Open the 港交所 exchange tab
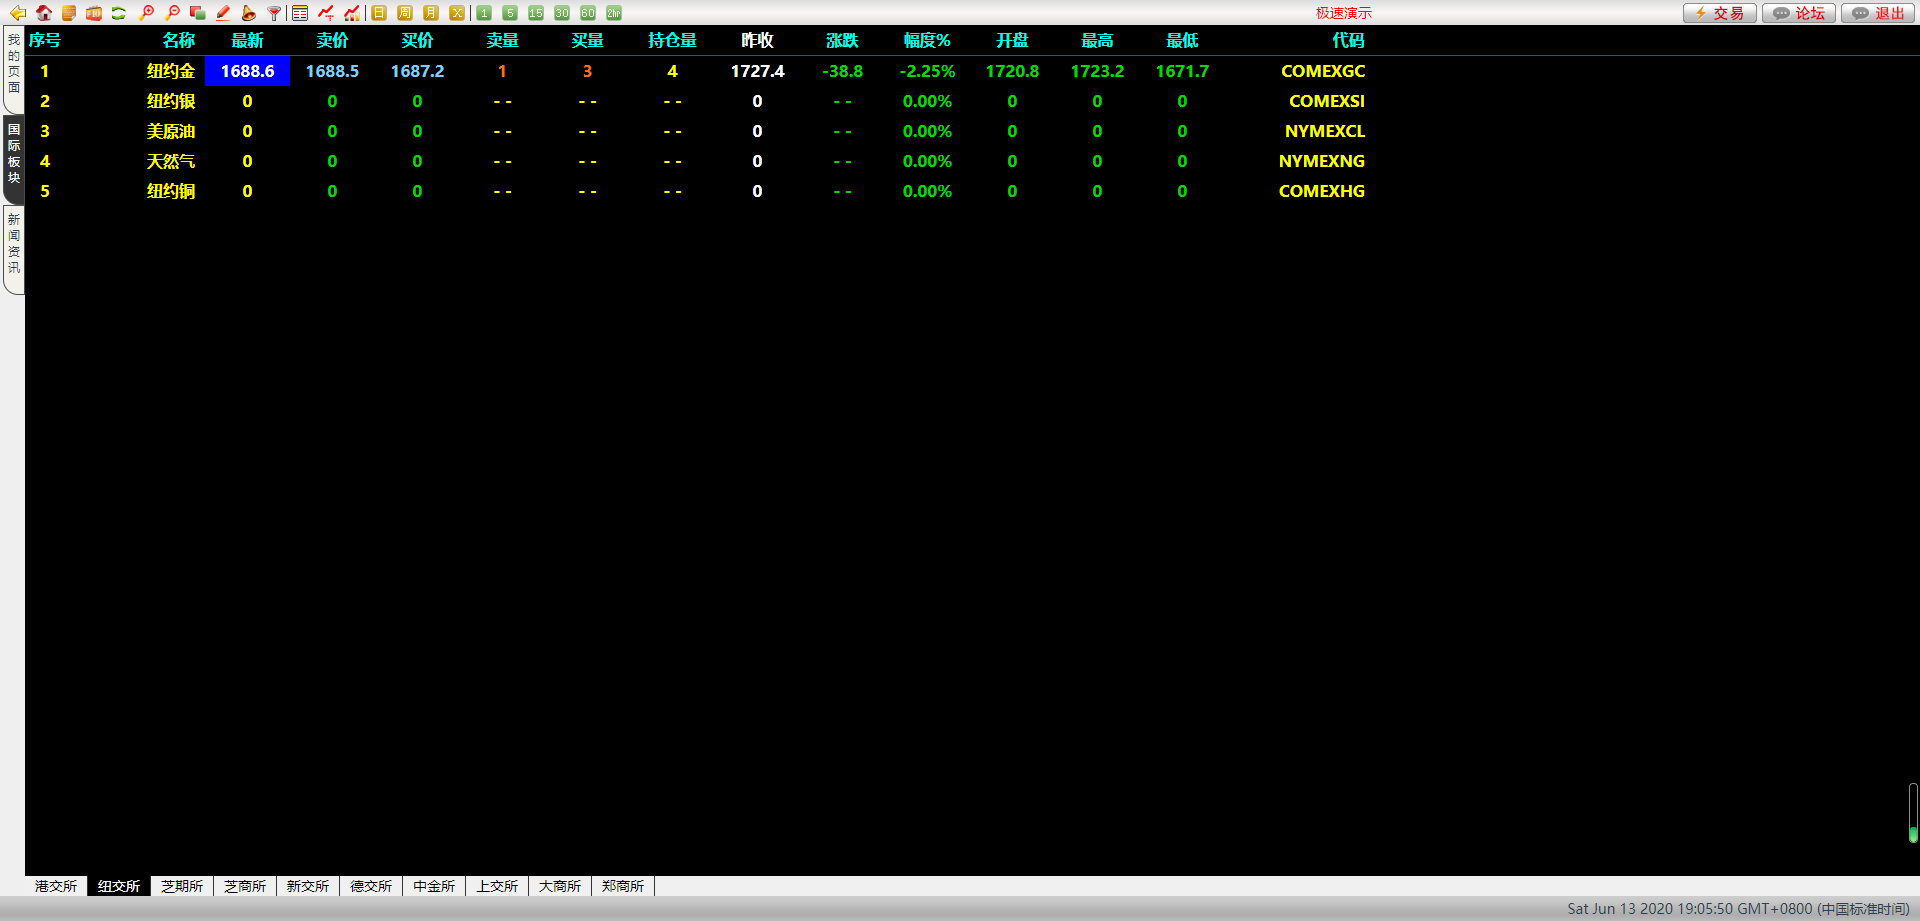This screenshot has width=1920, height=921. click(56, 886)
